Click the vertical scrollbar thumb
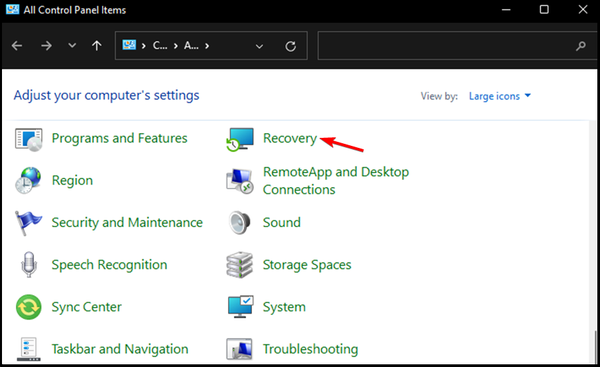Image resolution: width=600 pixels, height=367 pixels. tap(595, 346)
